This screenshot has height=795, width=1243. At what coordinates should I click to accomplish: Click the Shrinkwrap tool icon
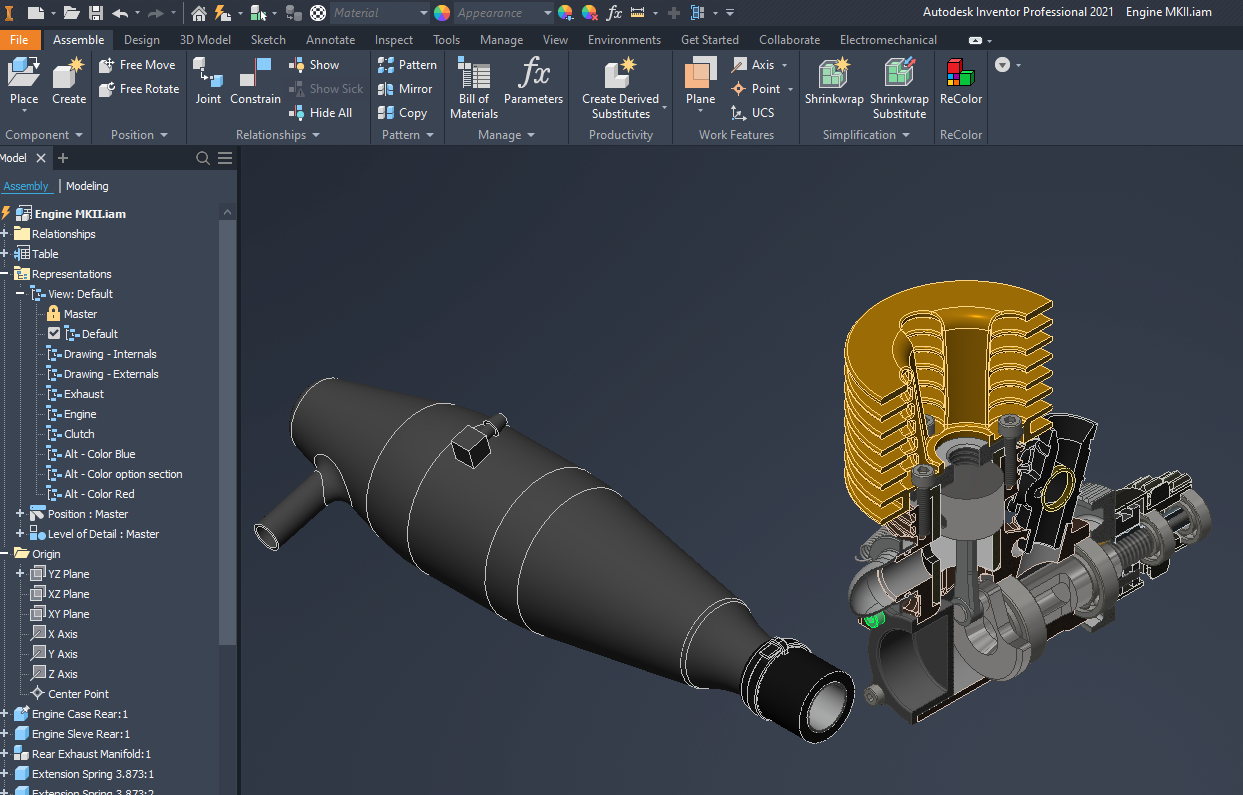[833, 75]
